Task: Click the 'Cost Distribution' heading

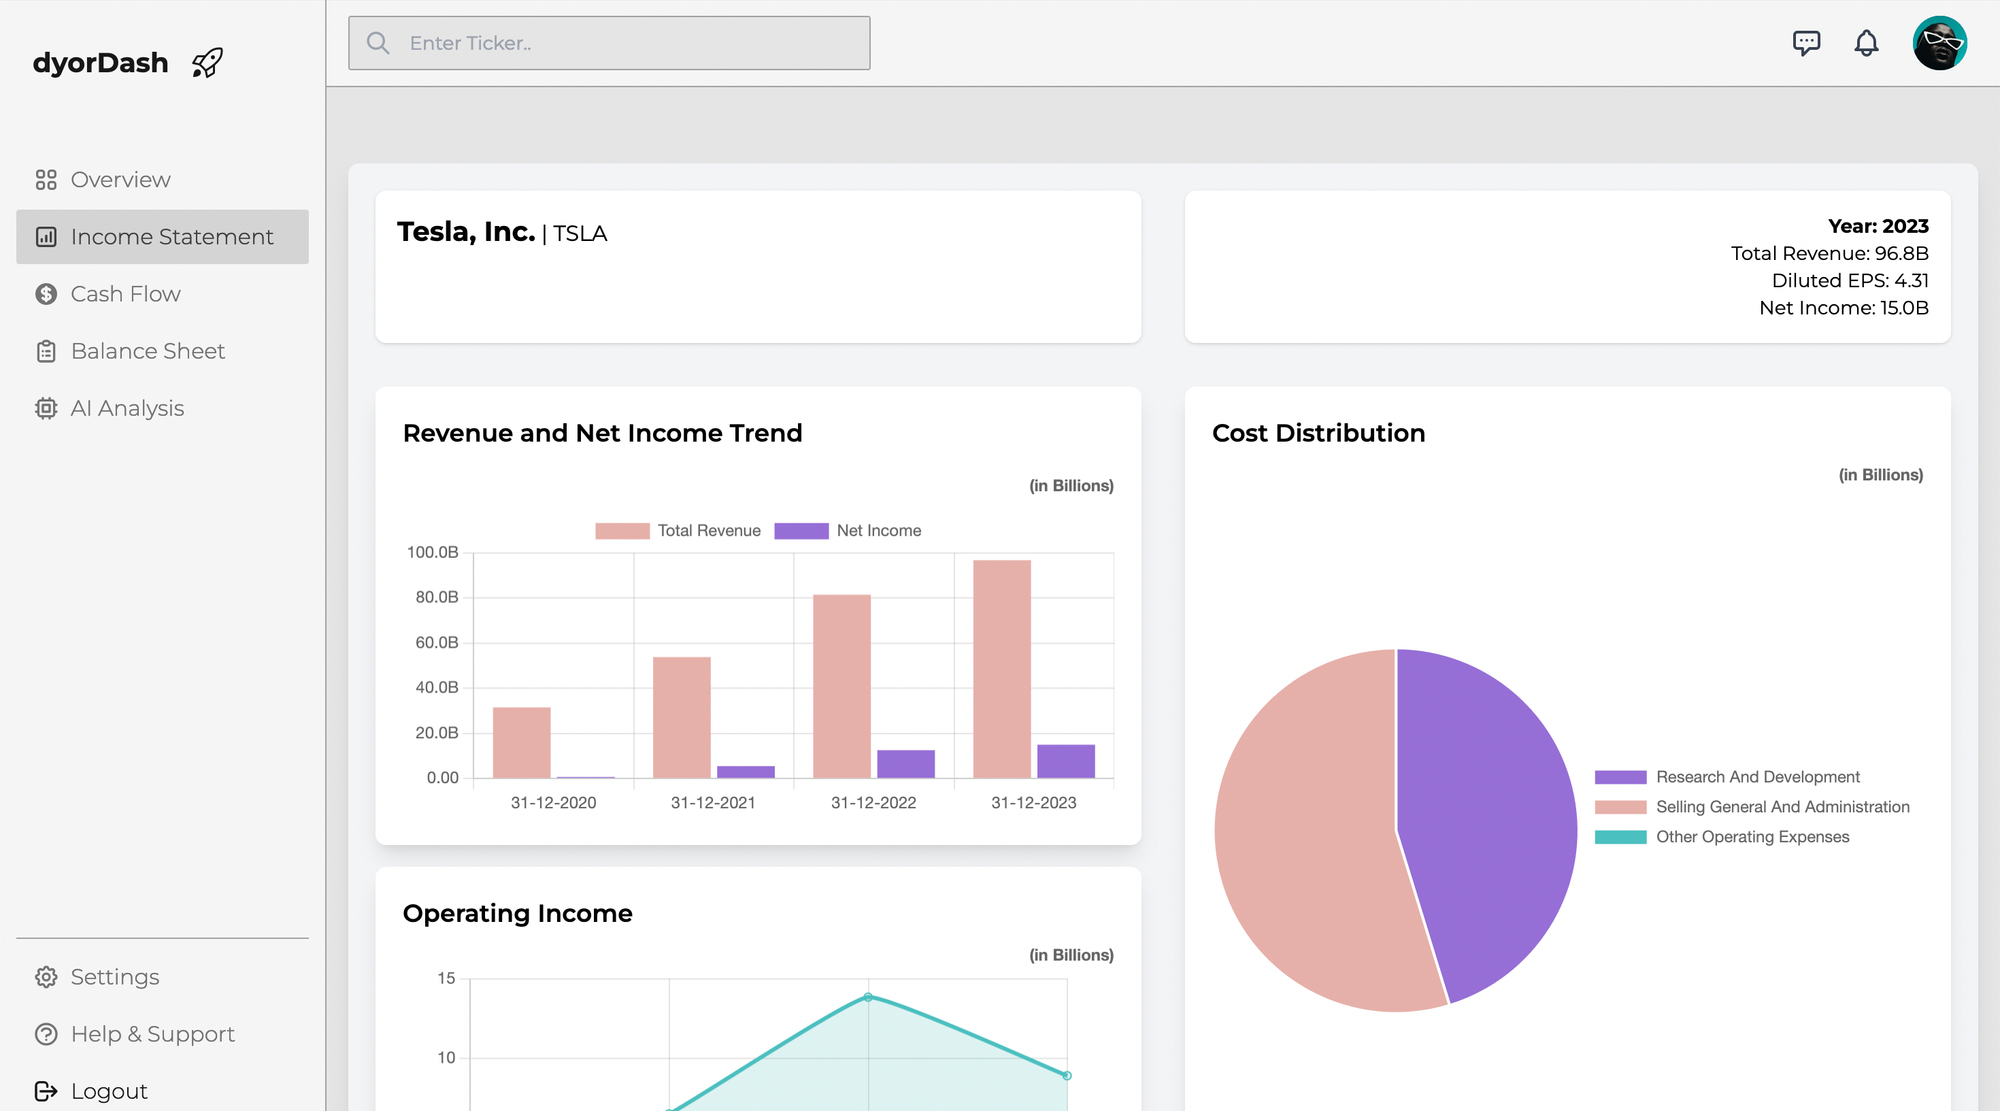Action: 1318,433
